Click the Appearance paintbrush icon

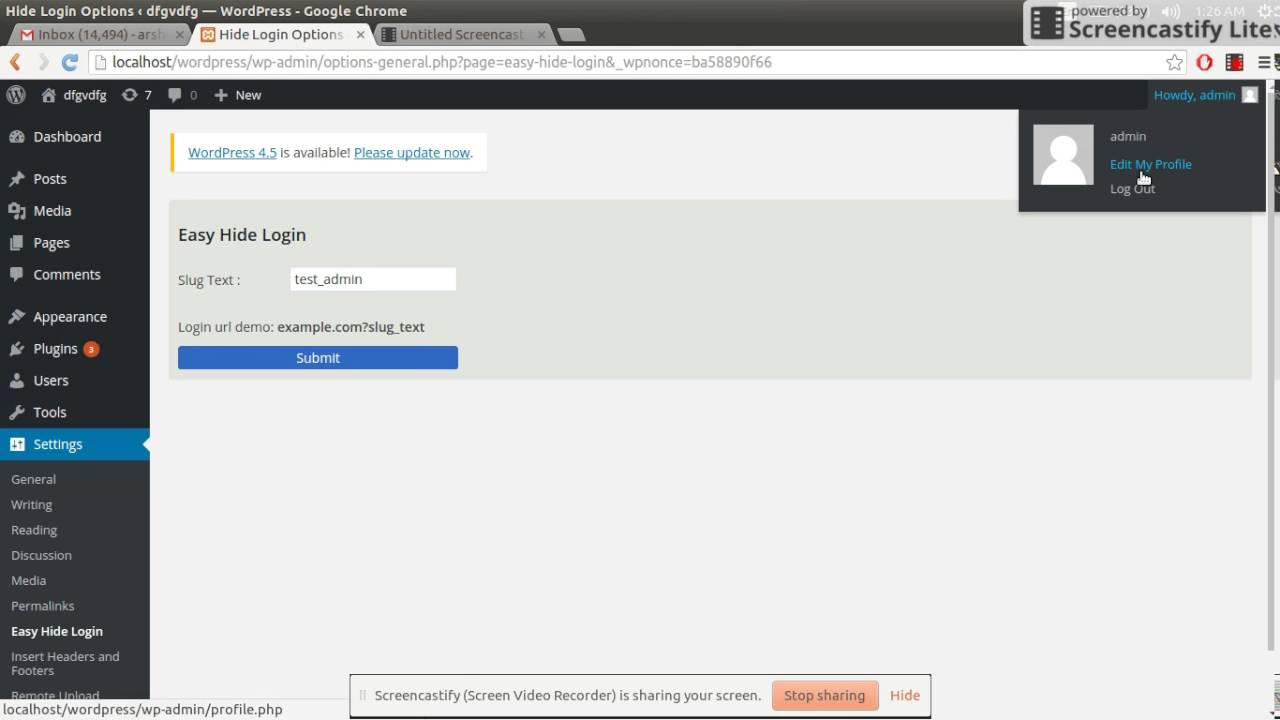(x=17, y=317)
